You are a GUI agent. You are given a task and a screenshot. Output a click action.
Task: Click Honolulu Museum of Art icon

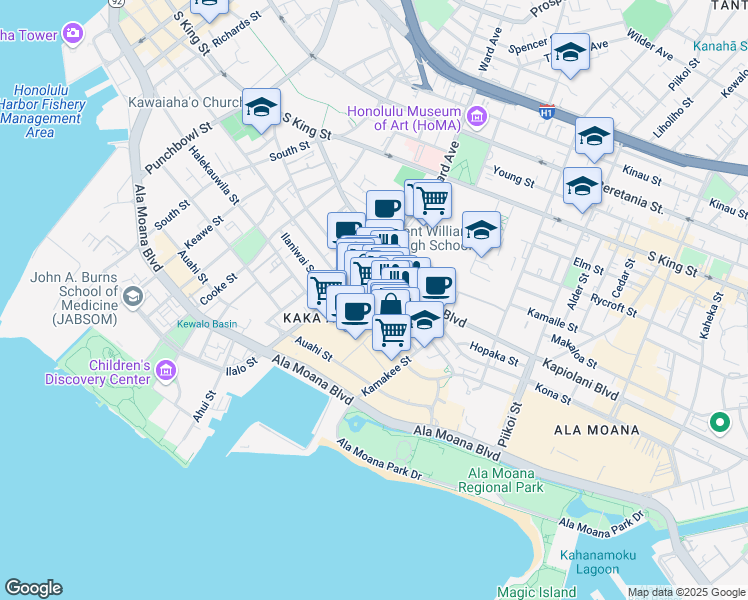(477, 116)
